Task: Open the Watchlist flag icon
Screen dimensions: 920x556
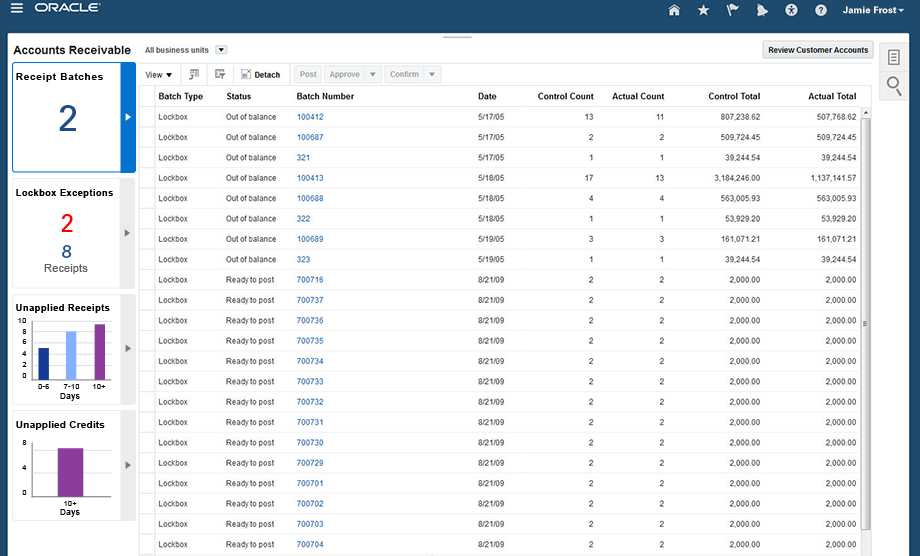Action: tap(732, 10)
